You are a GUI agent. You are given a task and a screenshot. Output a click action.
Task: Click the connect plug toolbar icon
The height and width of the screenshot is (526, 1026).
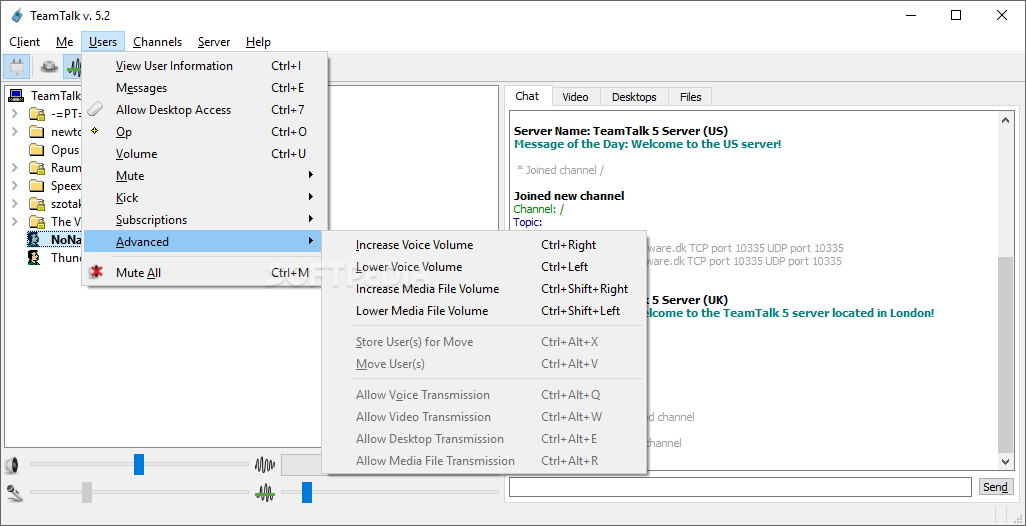16,67
